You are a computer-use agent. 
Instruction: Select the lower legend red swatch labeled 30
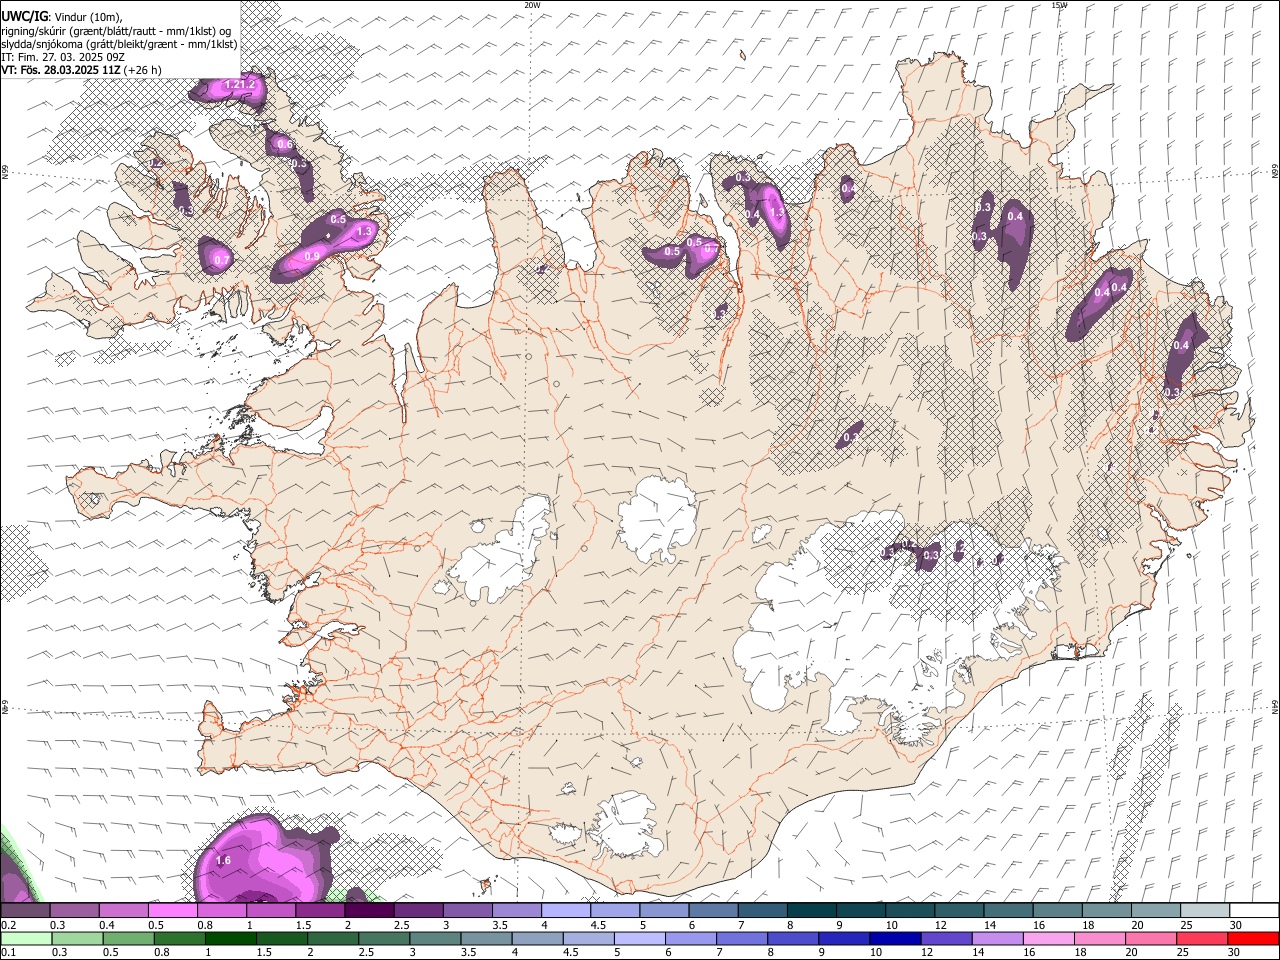click(x=1253, y=939)
